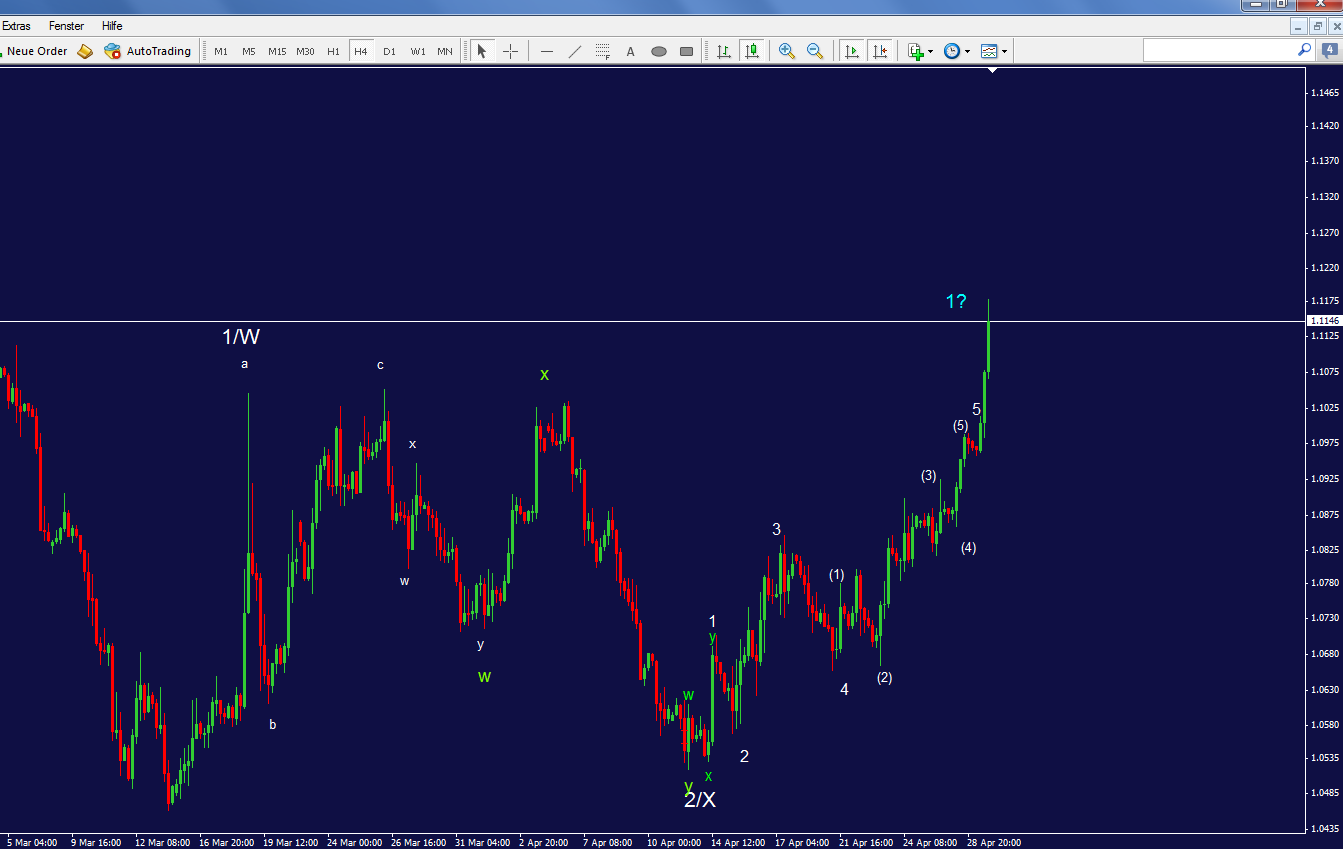Open the Extras menu

click(17, 26)
